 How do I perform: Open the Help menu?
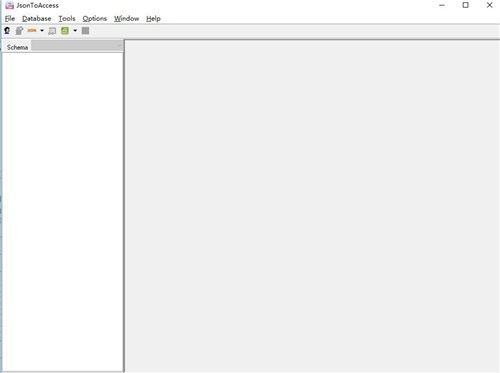coord(153,19)
